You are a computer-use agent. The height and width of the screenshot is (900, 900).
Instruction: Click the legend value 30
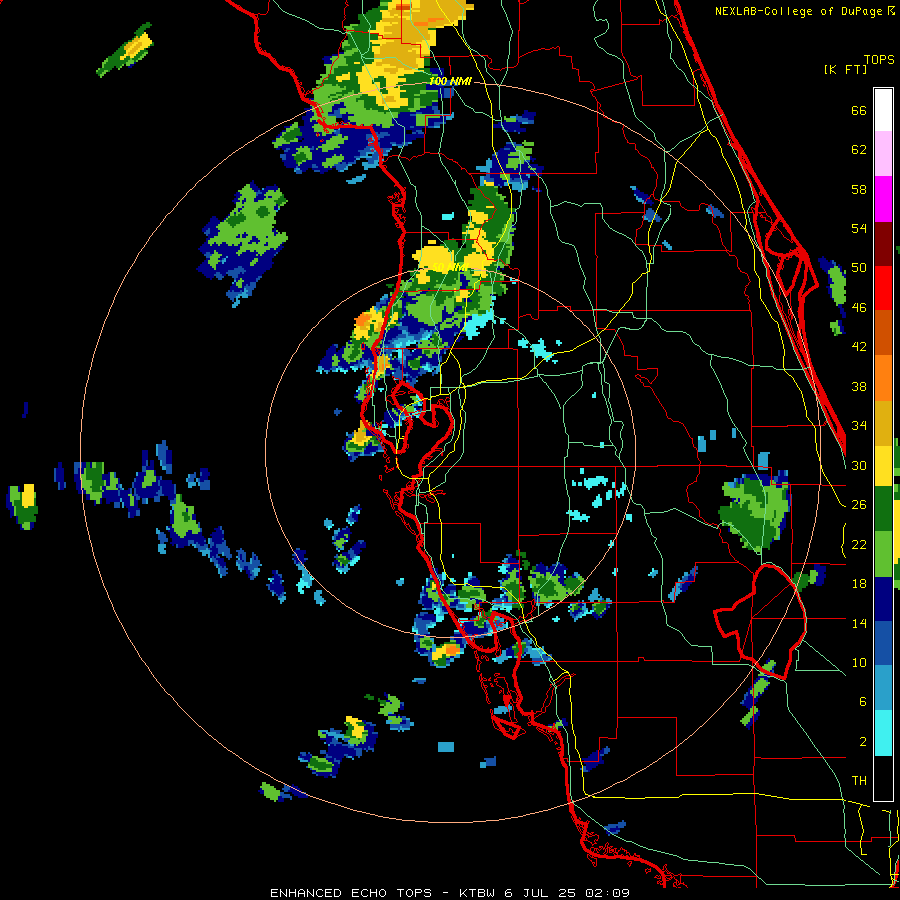[x=859, y=465]
